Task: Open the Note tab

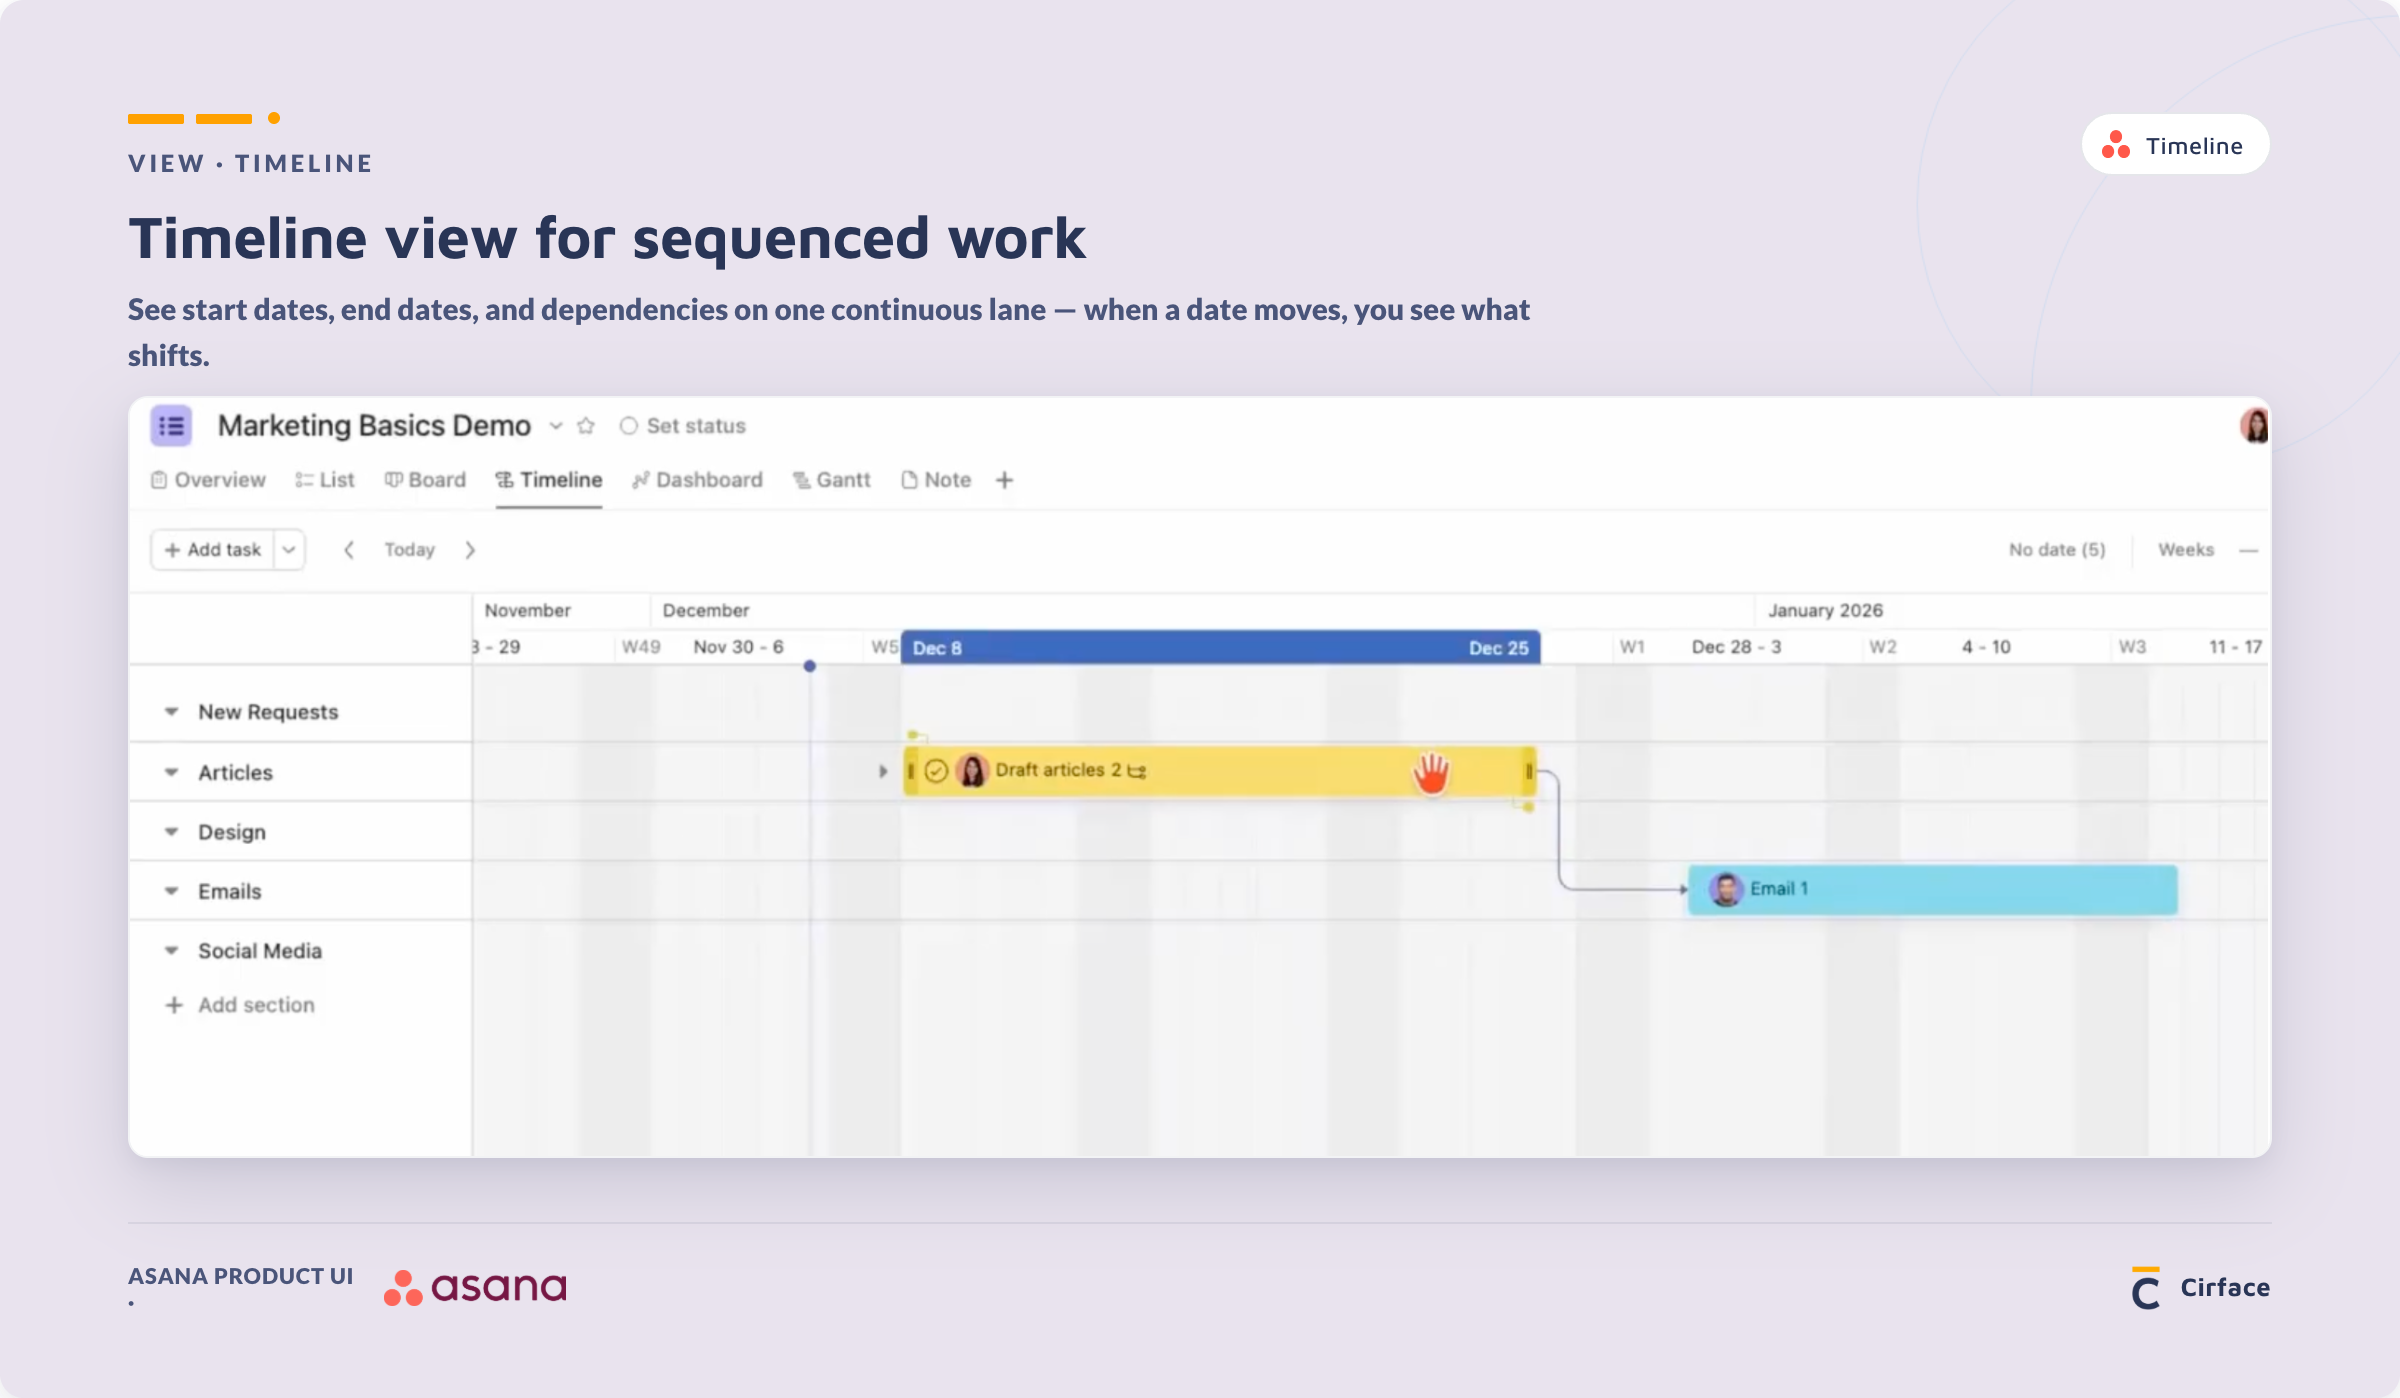Action: click(x=936, y=480)
